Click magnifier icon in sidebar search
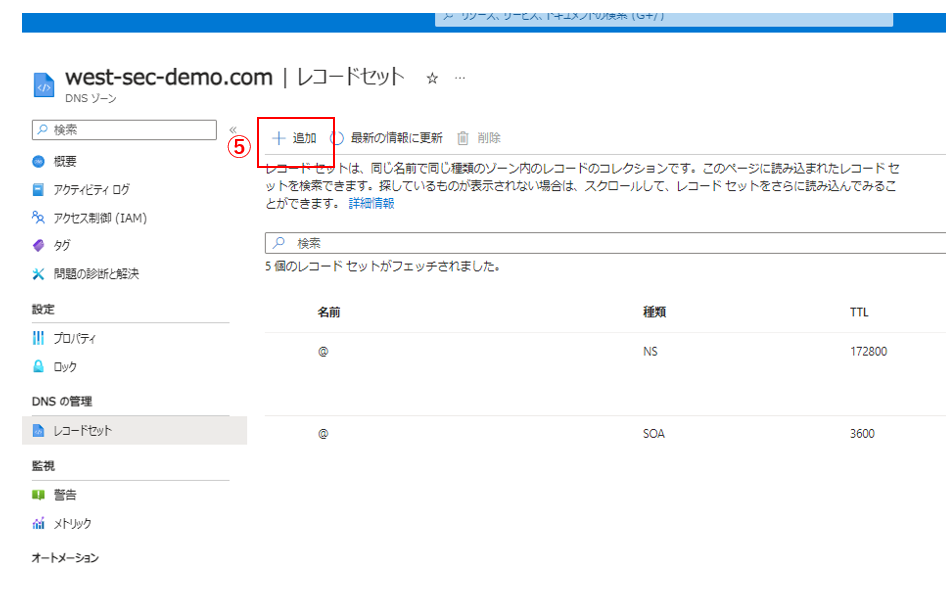The height and width of the screenshot is (596, 946). [42, 130]
